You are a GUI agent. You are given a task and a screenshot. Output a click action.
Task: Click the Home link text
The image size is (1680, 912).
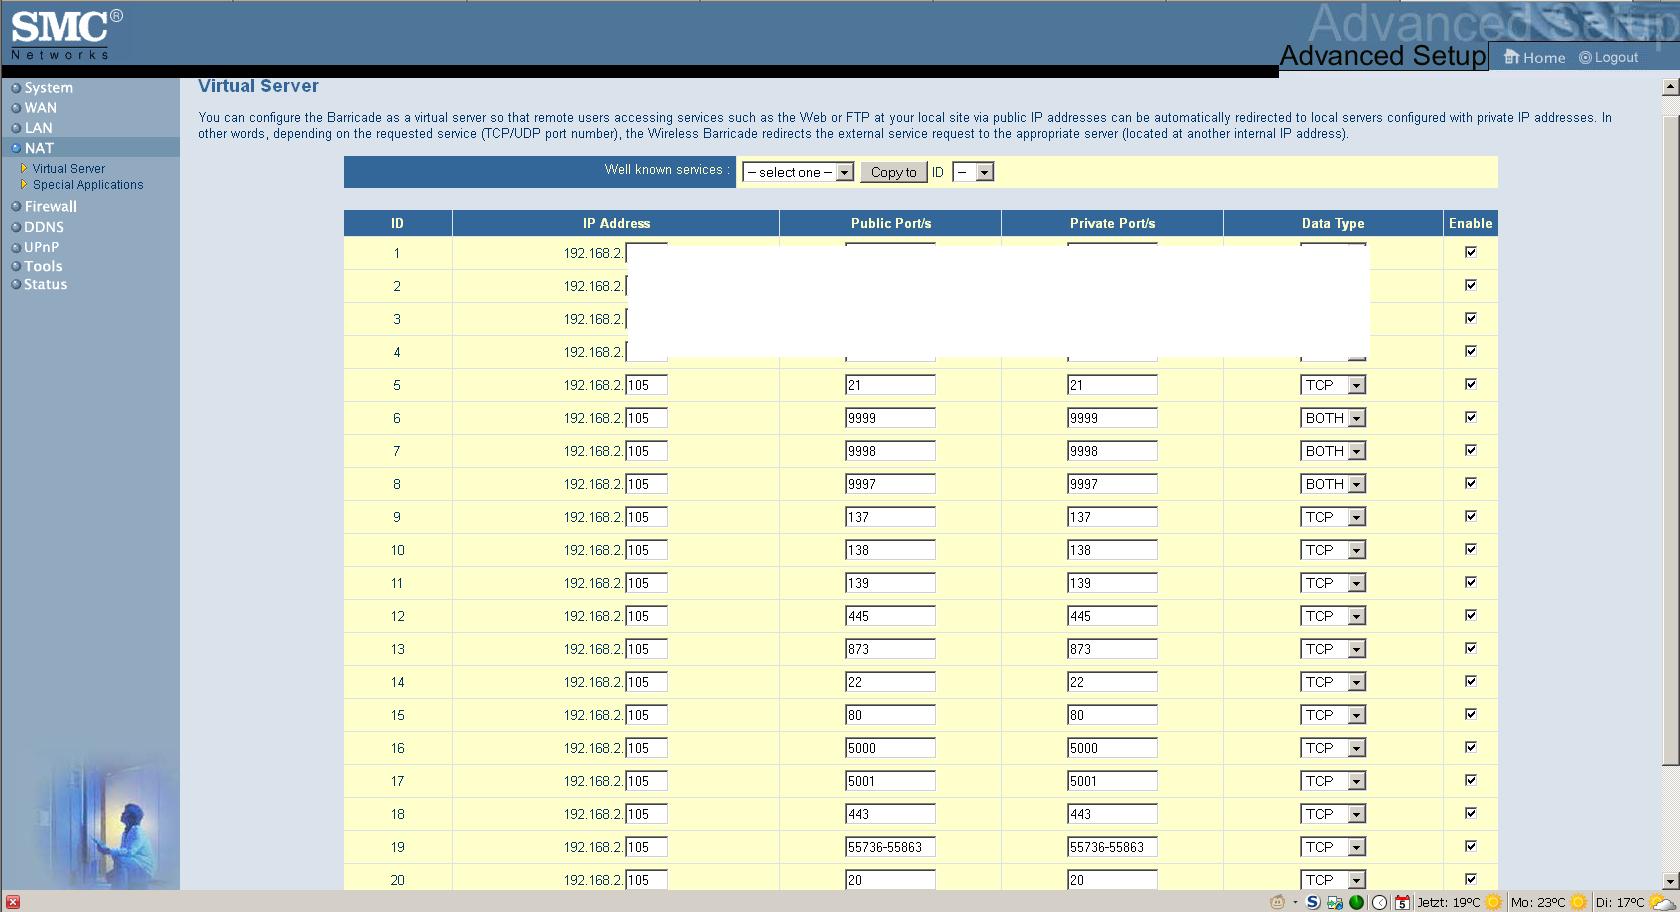[1544, 58]
